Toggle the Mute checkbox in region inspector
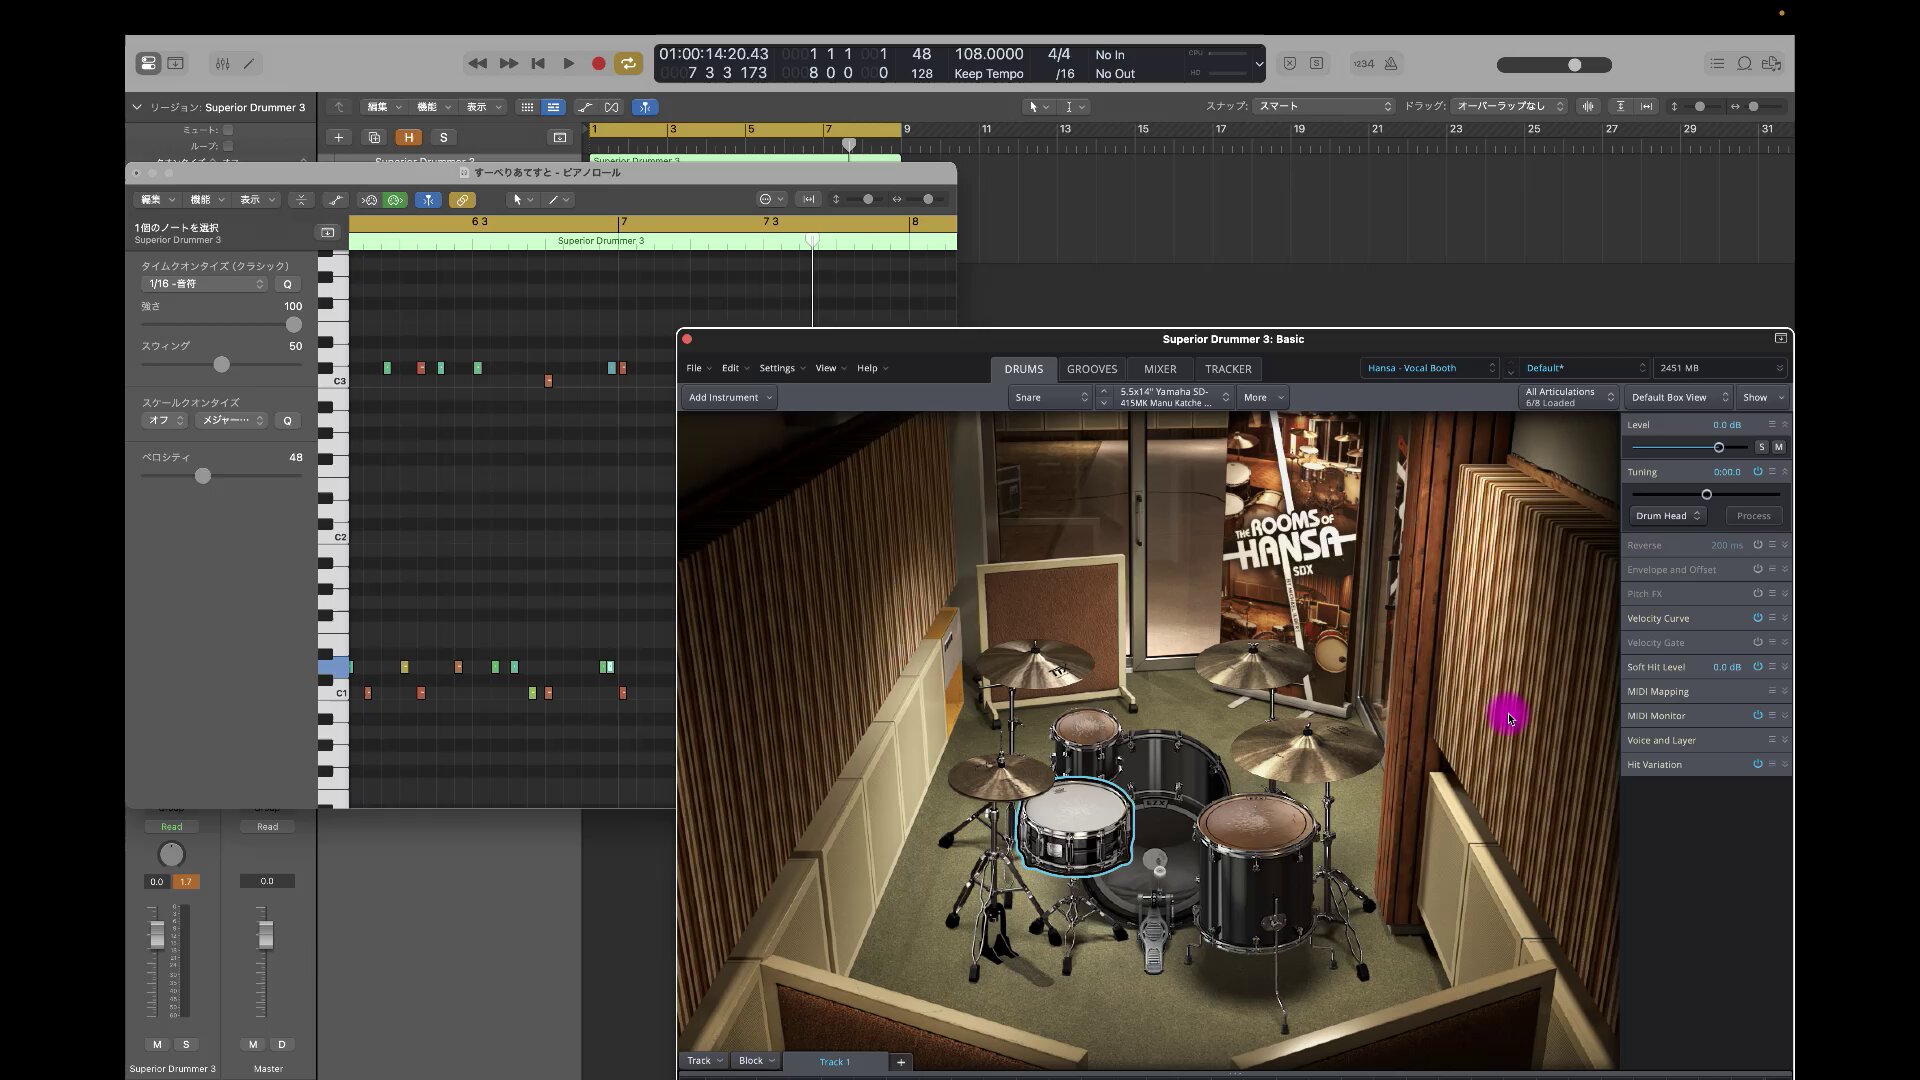Screen dimensions: 1920x1080 point(228,130)
